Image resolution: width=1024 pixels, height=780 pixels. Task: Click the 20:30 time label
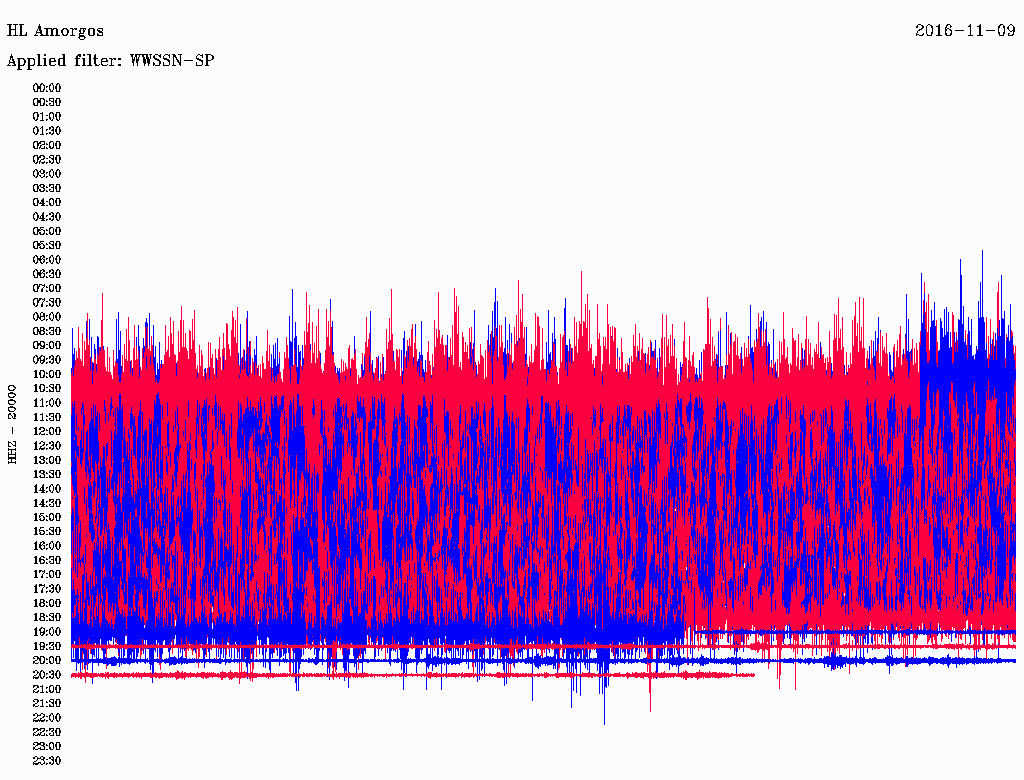[47, 675]
